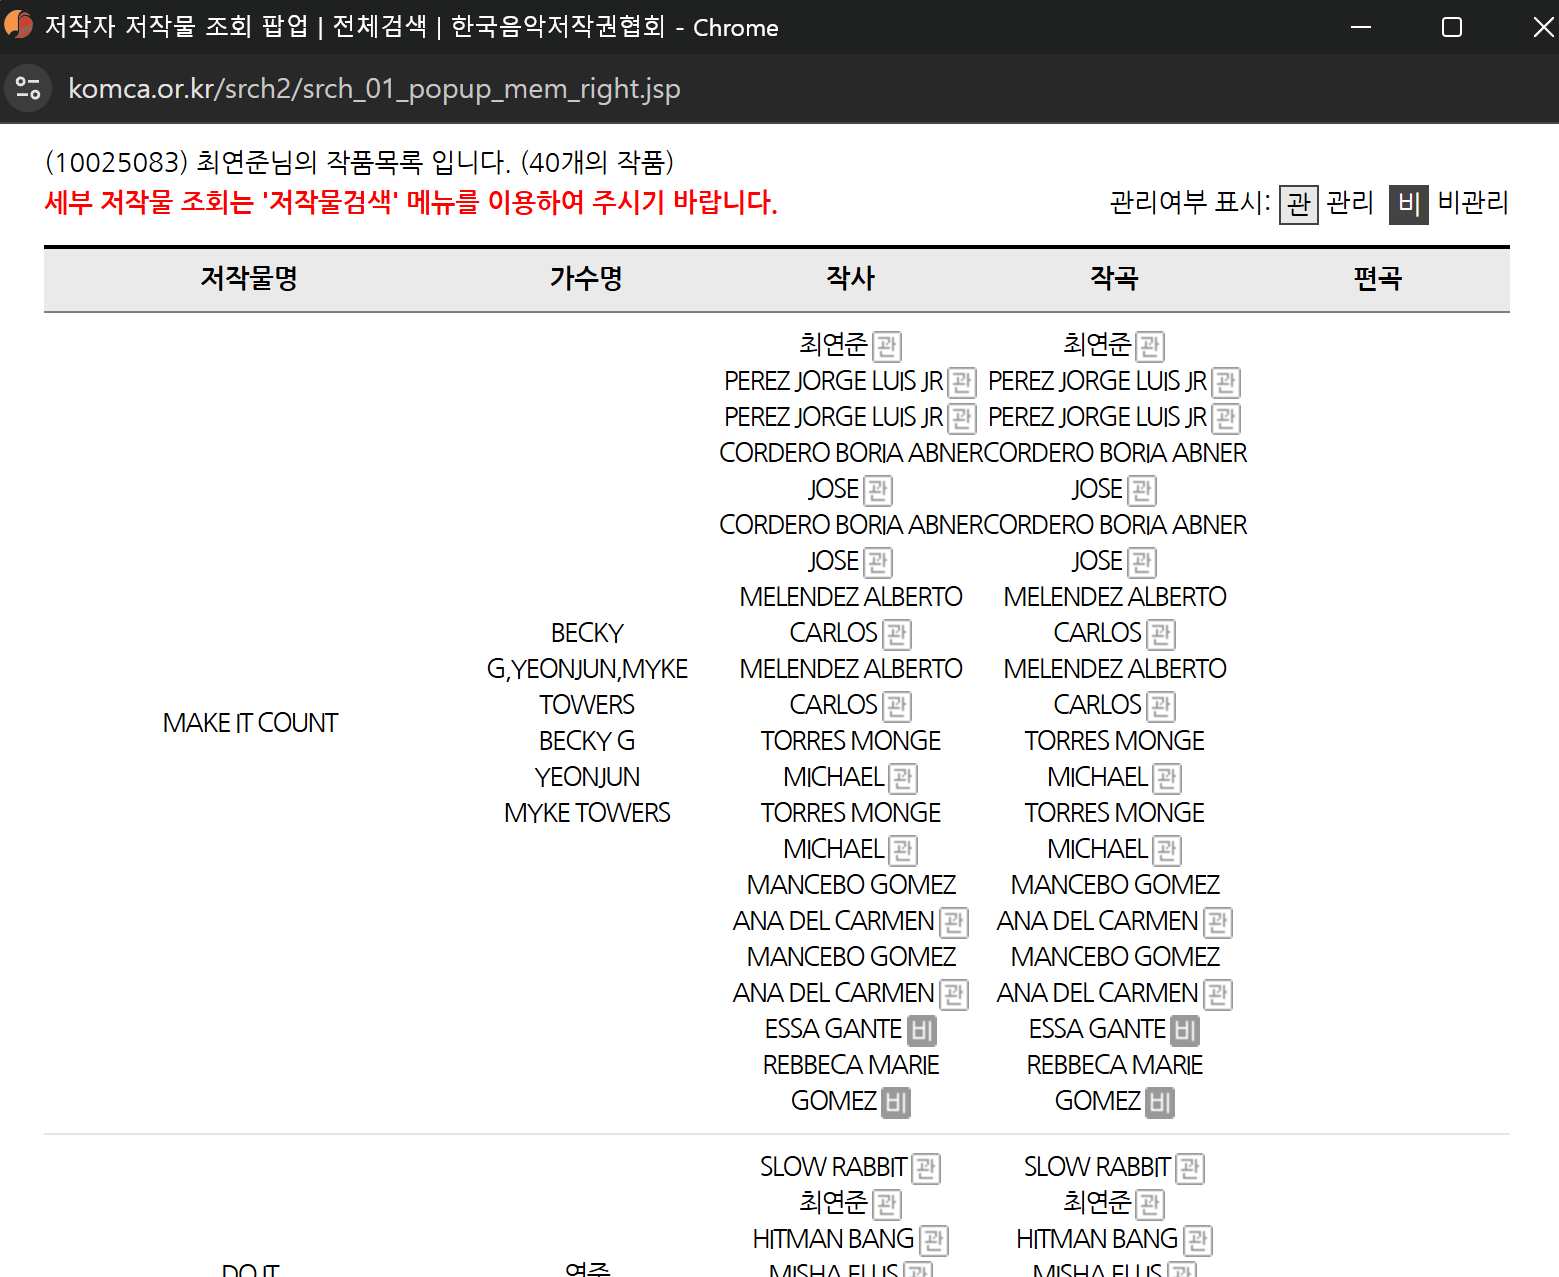Click 비 badge next to ESSA GANTE in 작사 column
Screen dimensions: 1559x1277
coord(921,1030)
